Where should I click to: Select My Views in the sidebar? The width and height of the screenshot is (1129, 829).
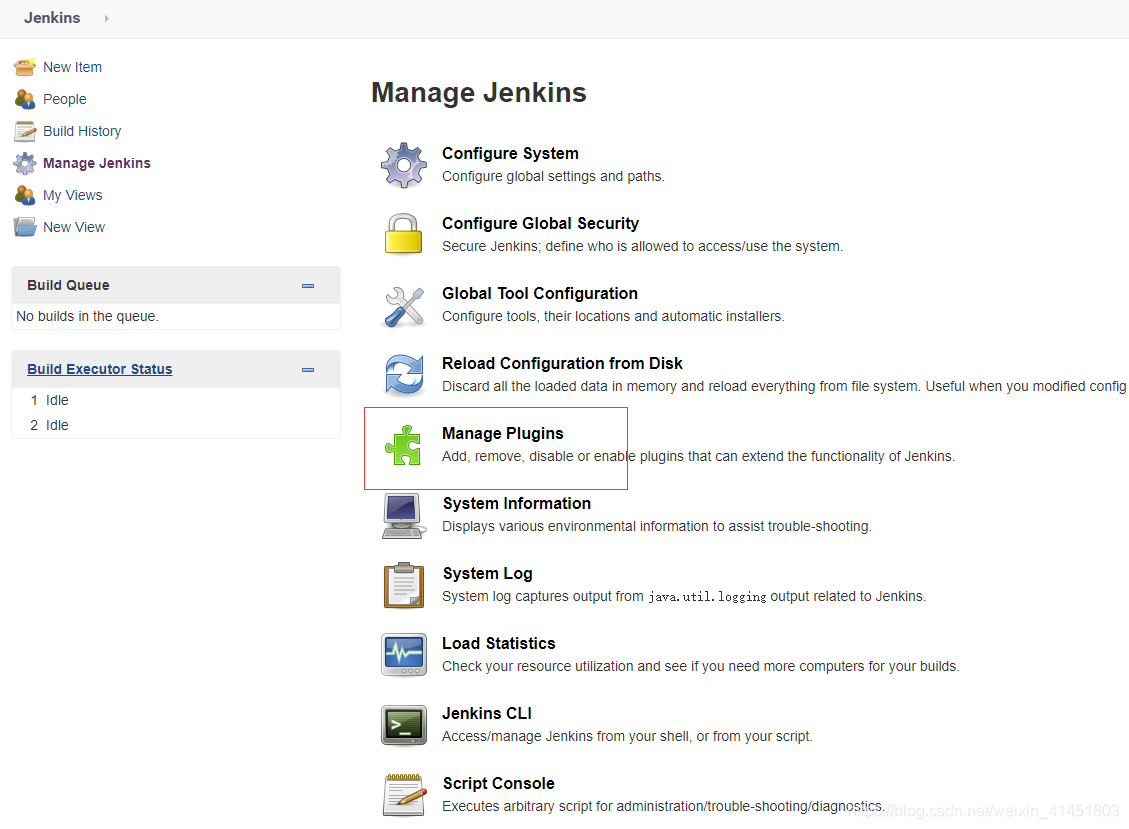[72, 195]
